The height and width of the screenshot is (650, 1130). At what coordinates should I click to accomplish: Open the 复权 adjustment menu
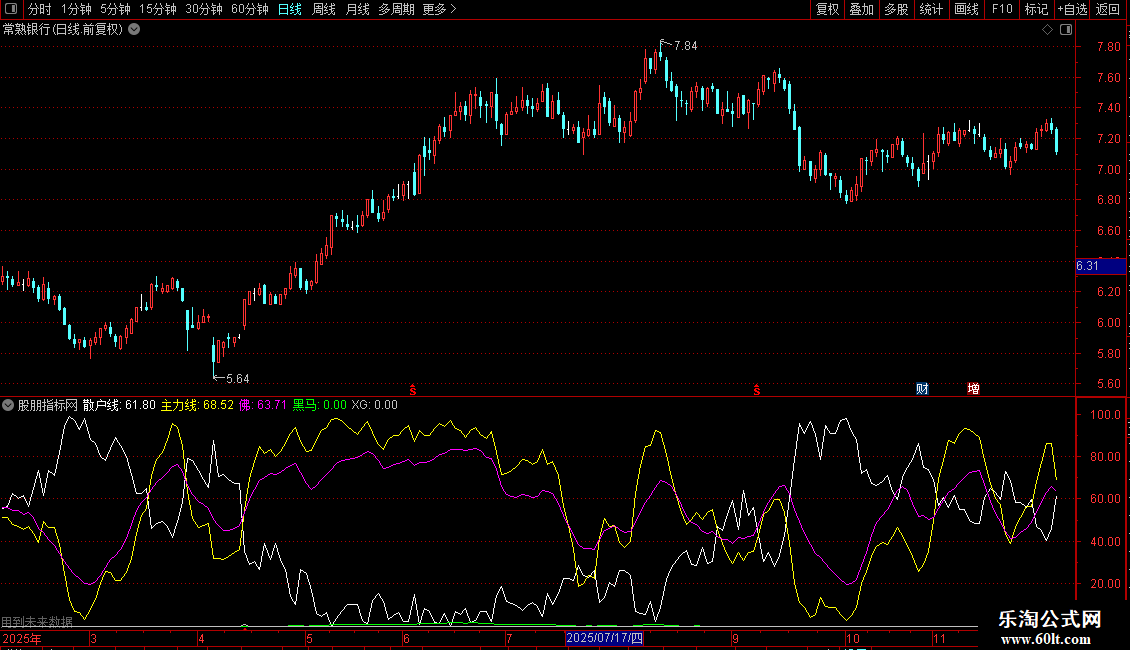click(x=827, y=9)
